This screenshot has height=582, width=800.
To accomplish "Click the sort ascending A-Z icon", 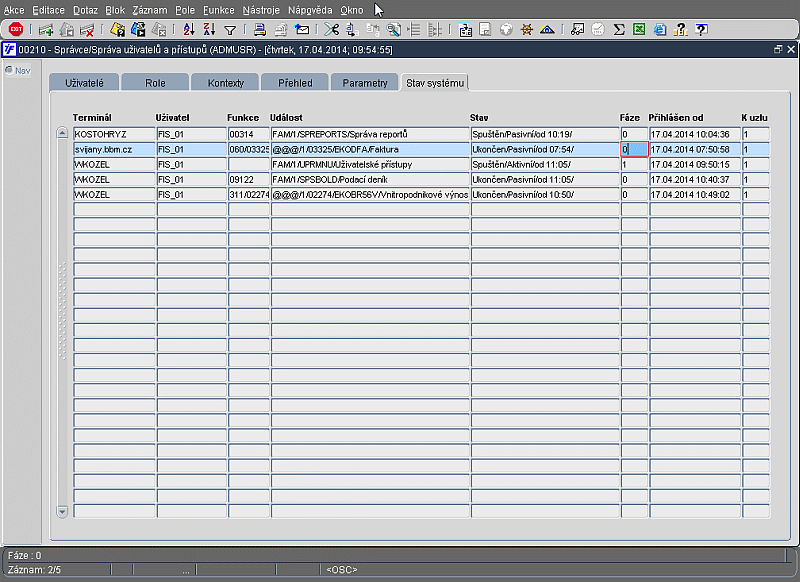I will [189, 30].
